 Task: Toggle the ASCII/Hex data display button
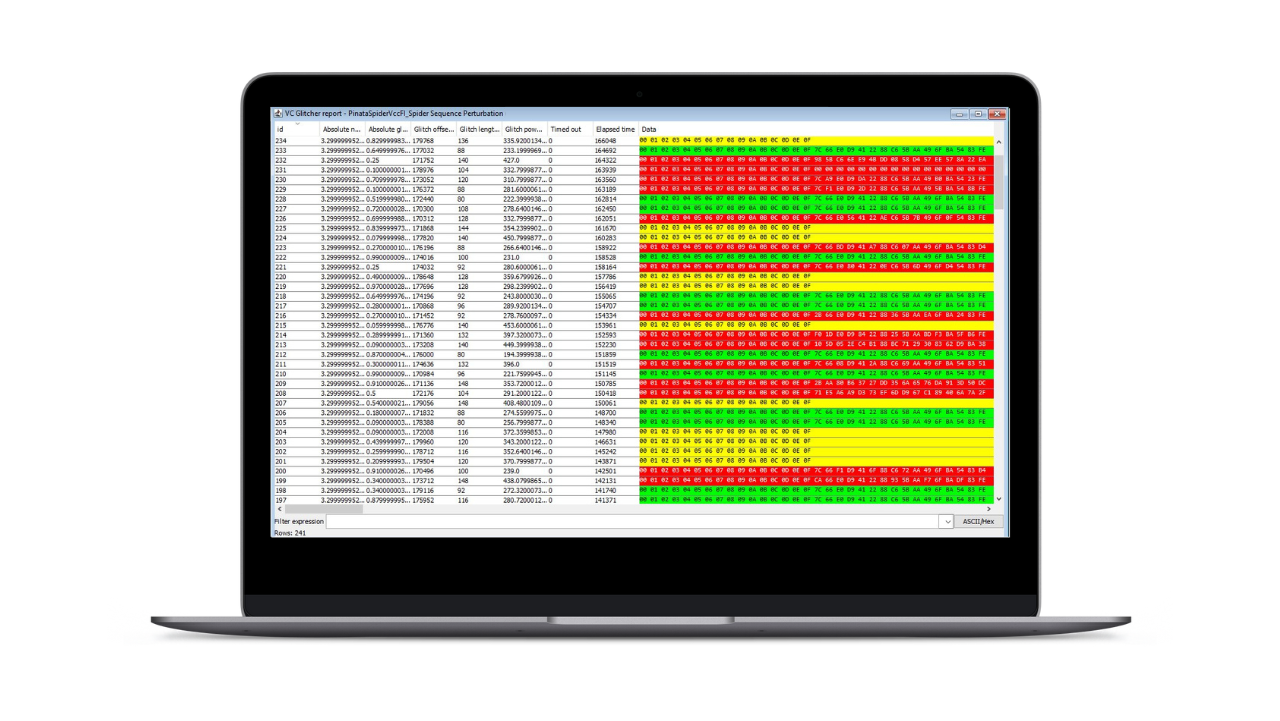click(979, 521)
